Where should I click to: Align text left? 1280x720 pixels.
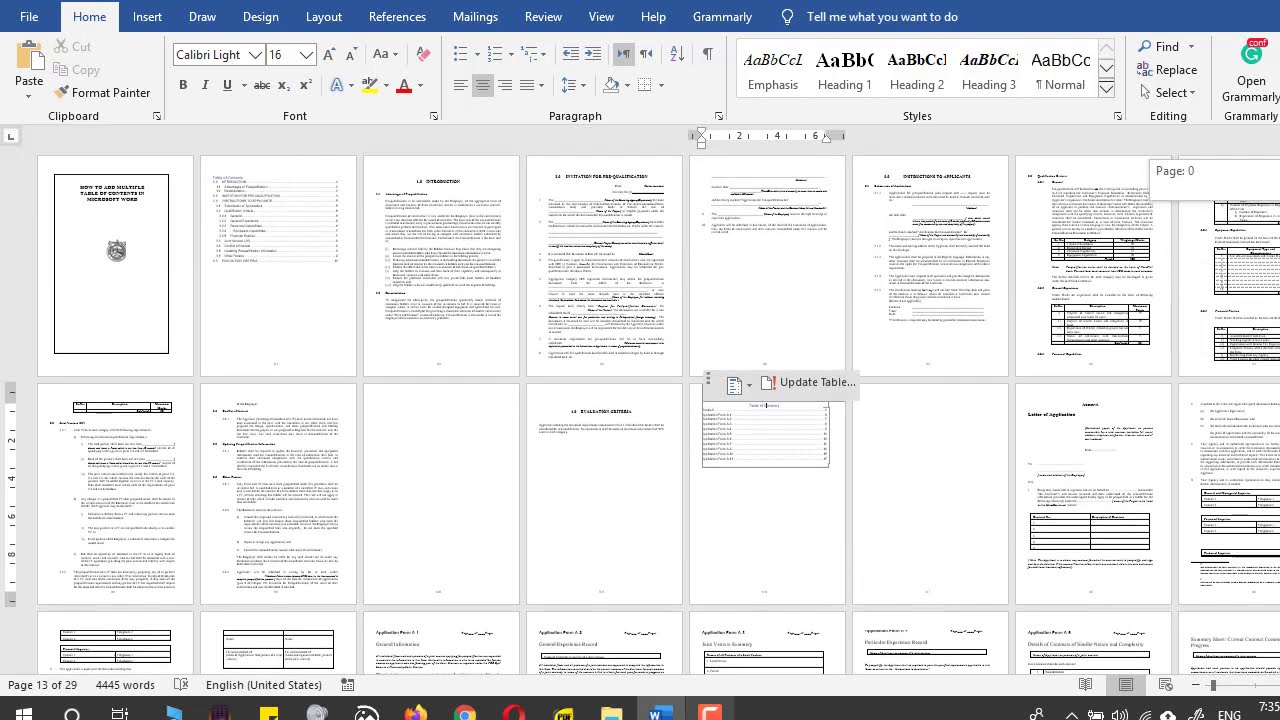pyautogui.click(x=460, y=85)
